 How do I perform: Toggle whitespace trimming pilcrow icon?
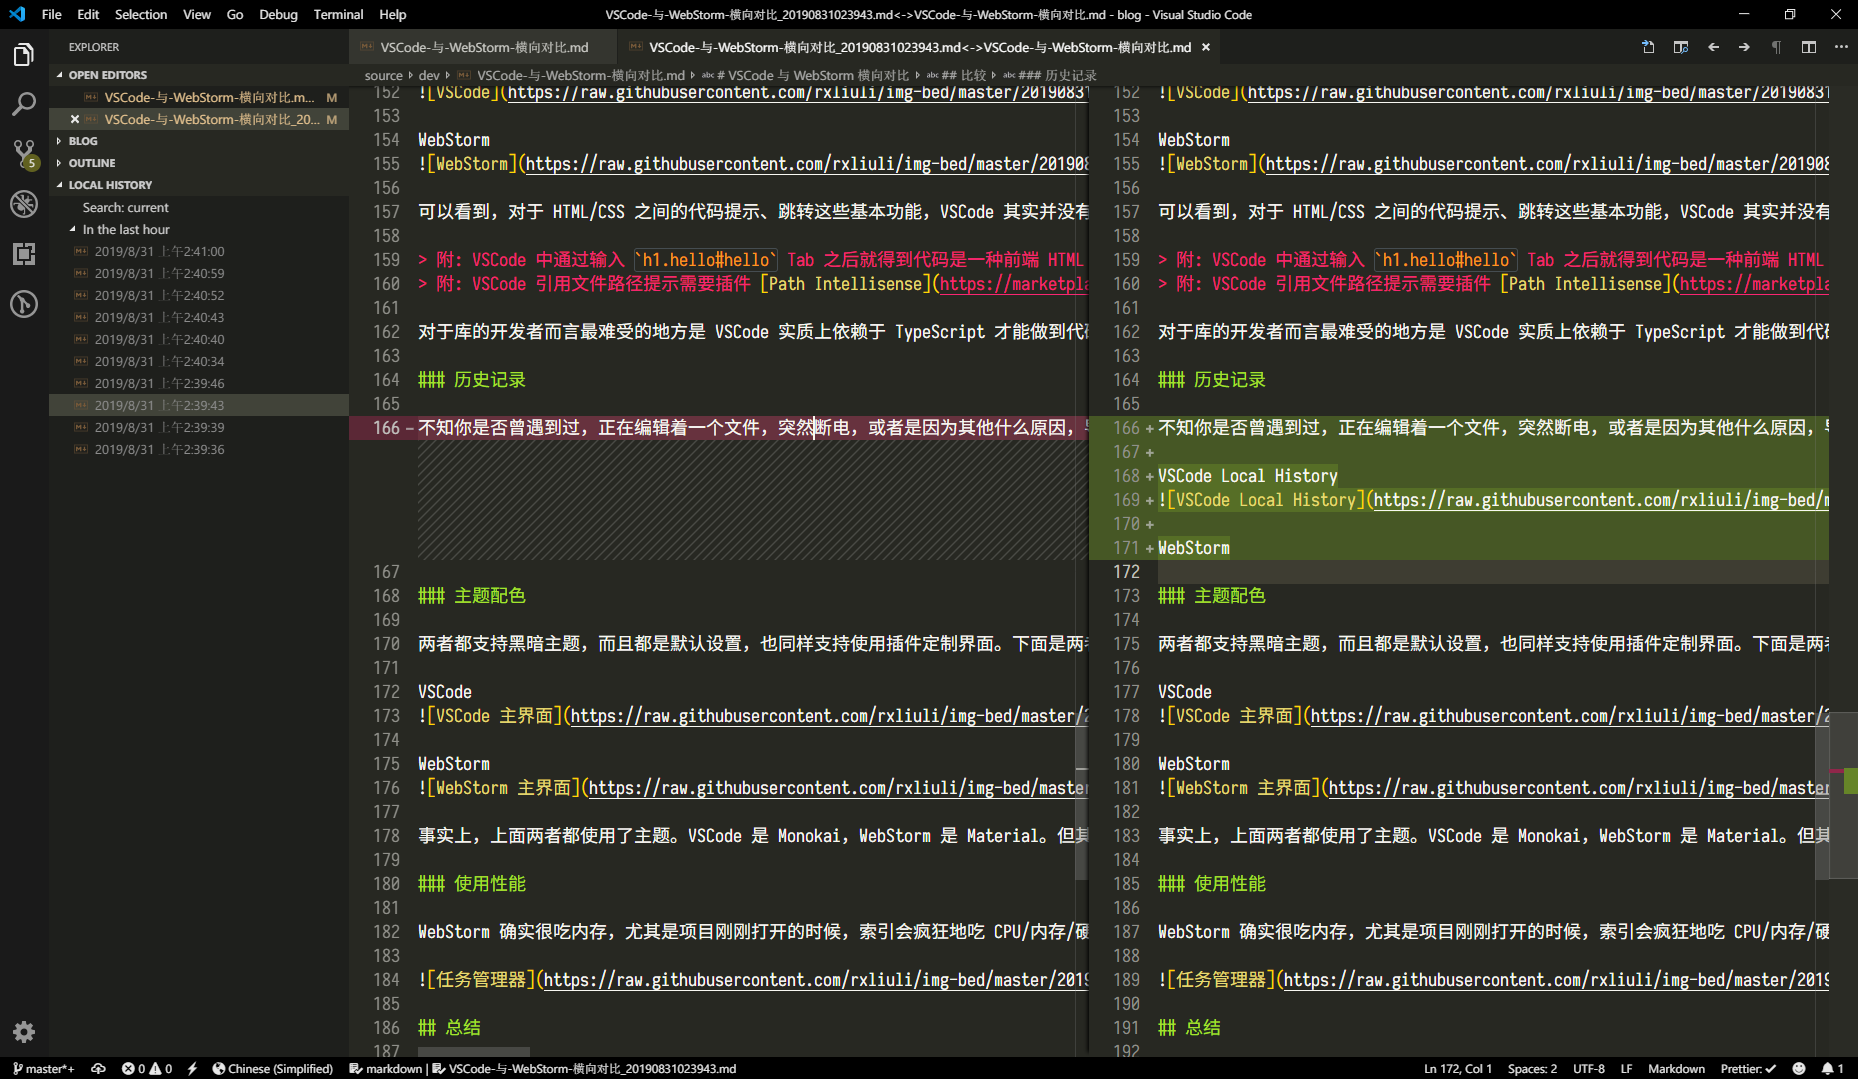1776,47
